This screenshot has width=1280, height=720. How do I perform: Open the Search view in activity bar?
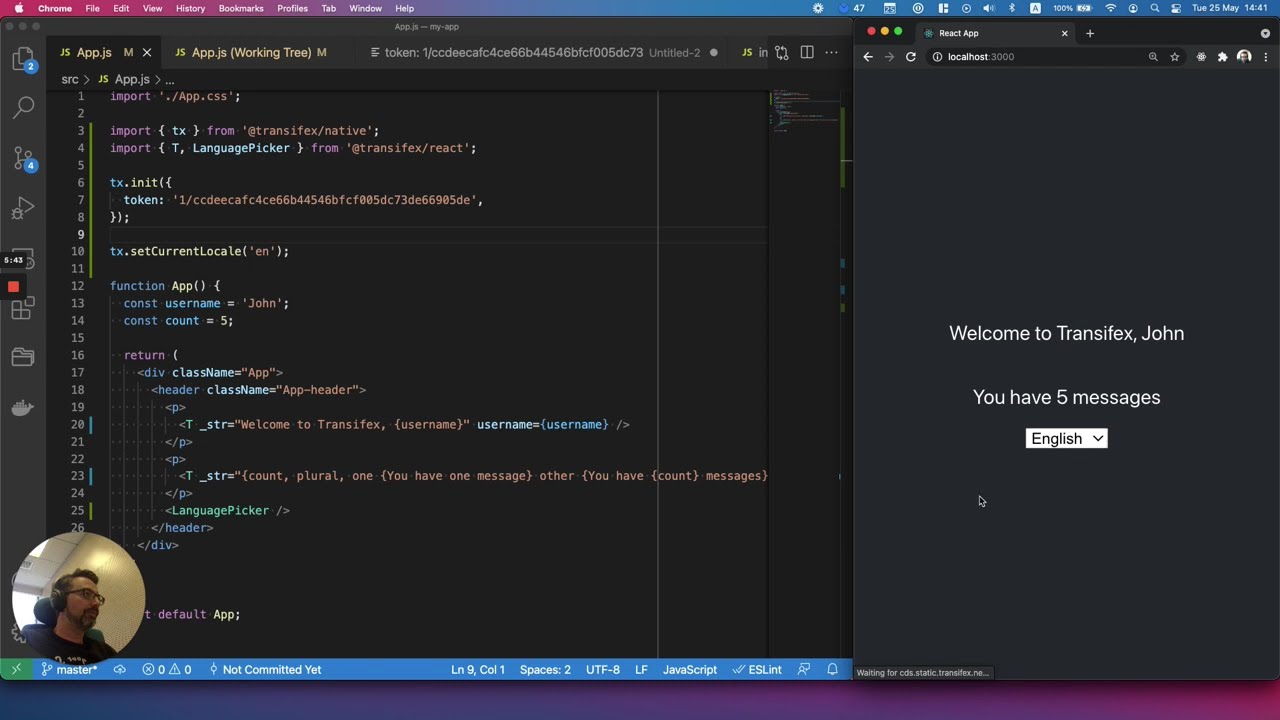[23, 106]
